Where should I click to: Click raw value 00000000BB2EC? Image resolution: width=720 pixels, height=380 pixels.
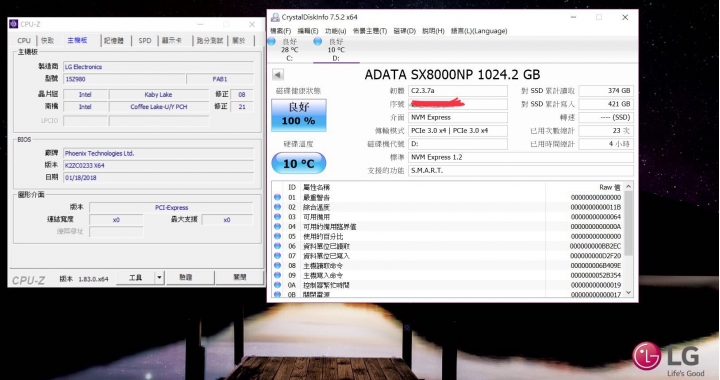[595, 246]
